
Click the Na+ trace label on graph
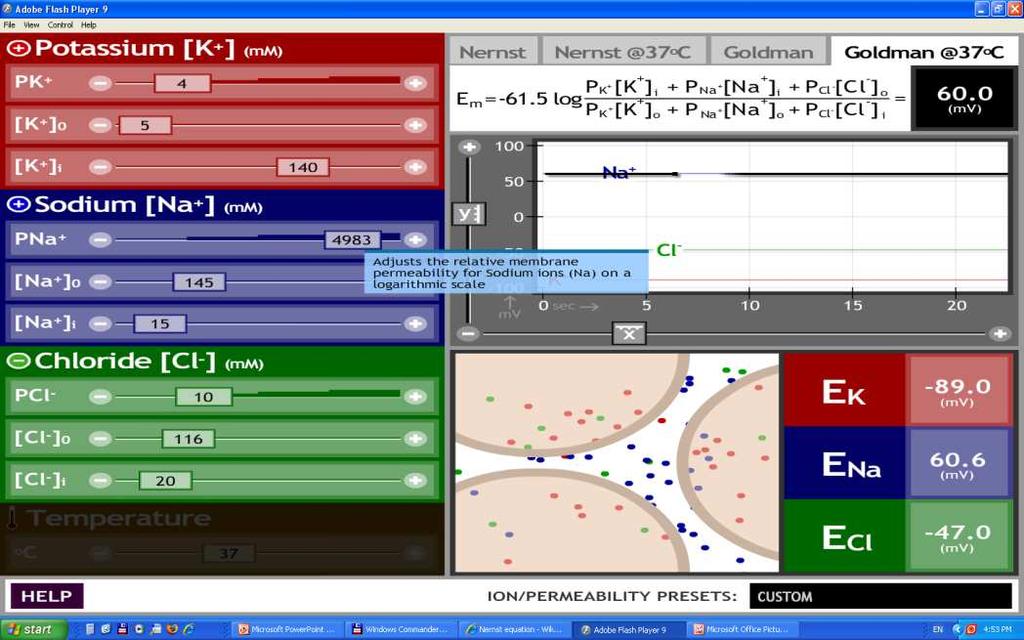tap(618, 172)
